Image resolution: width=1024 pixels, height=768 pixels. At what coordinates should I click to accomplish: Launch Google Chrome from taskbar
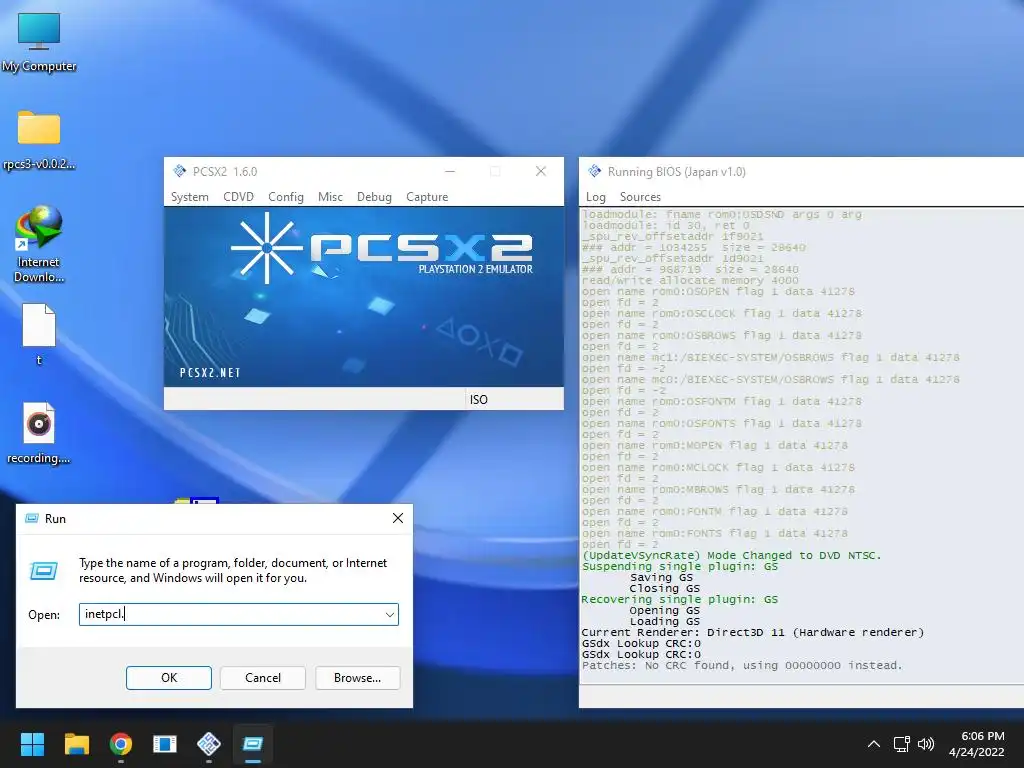tap(121, 744)
